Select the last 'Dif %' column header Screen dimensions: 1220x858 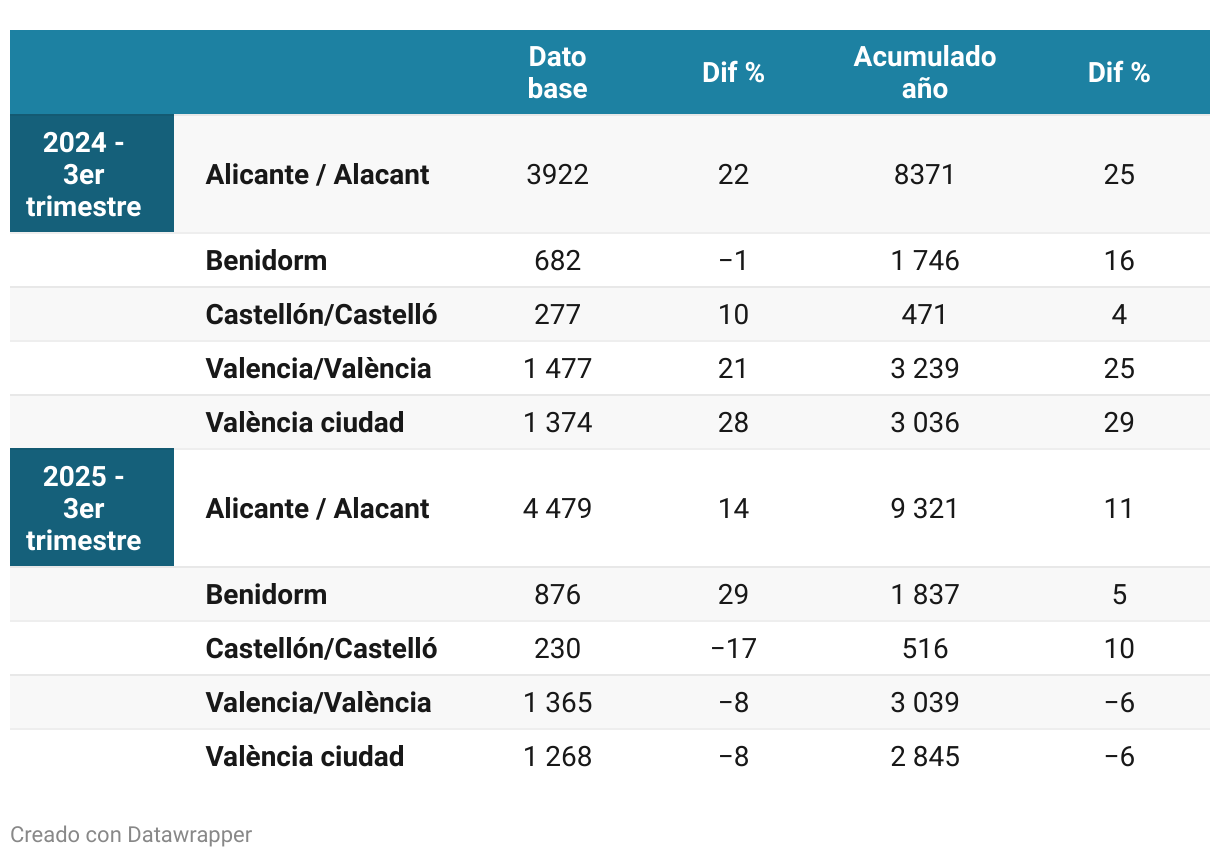click(1119, 72)
